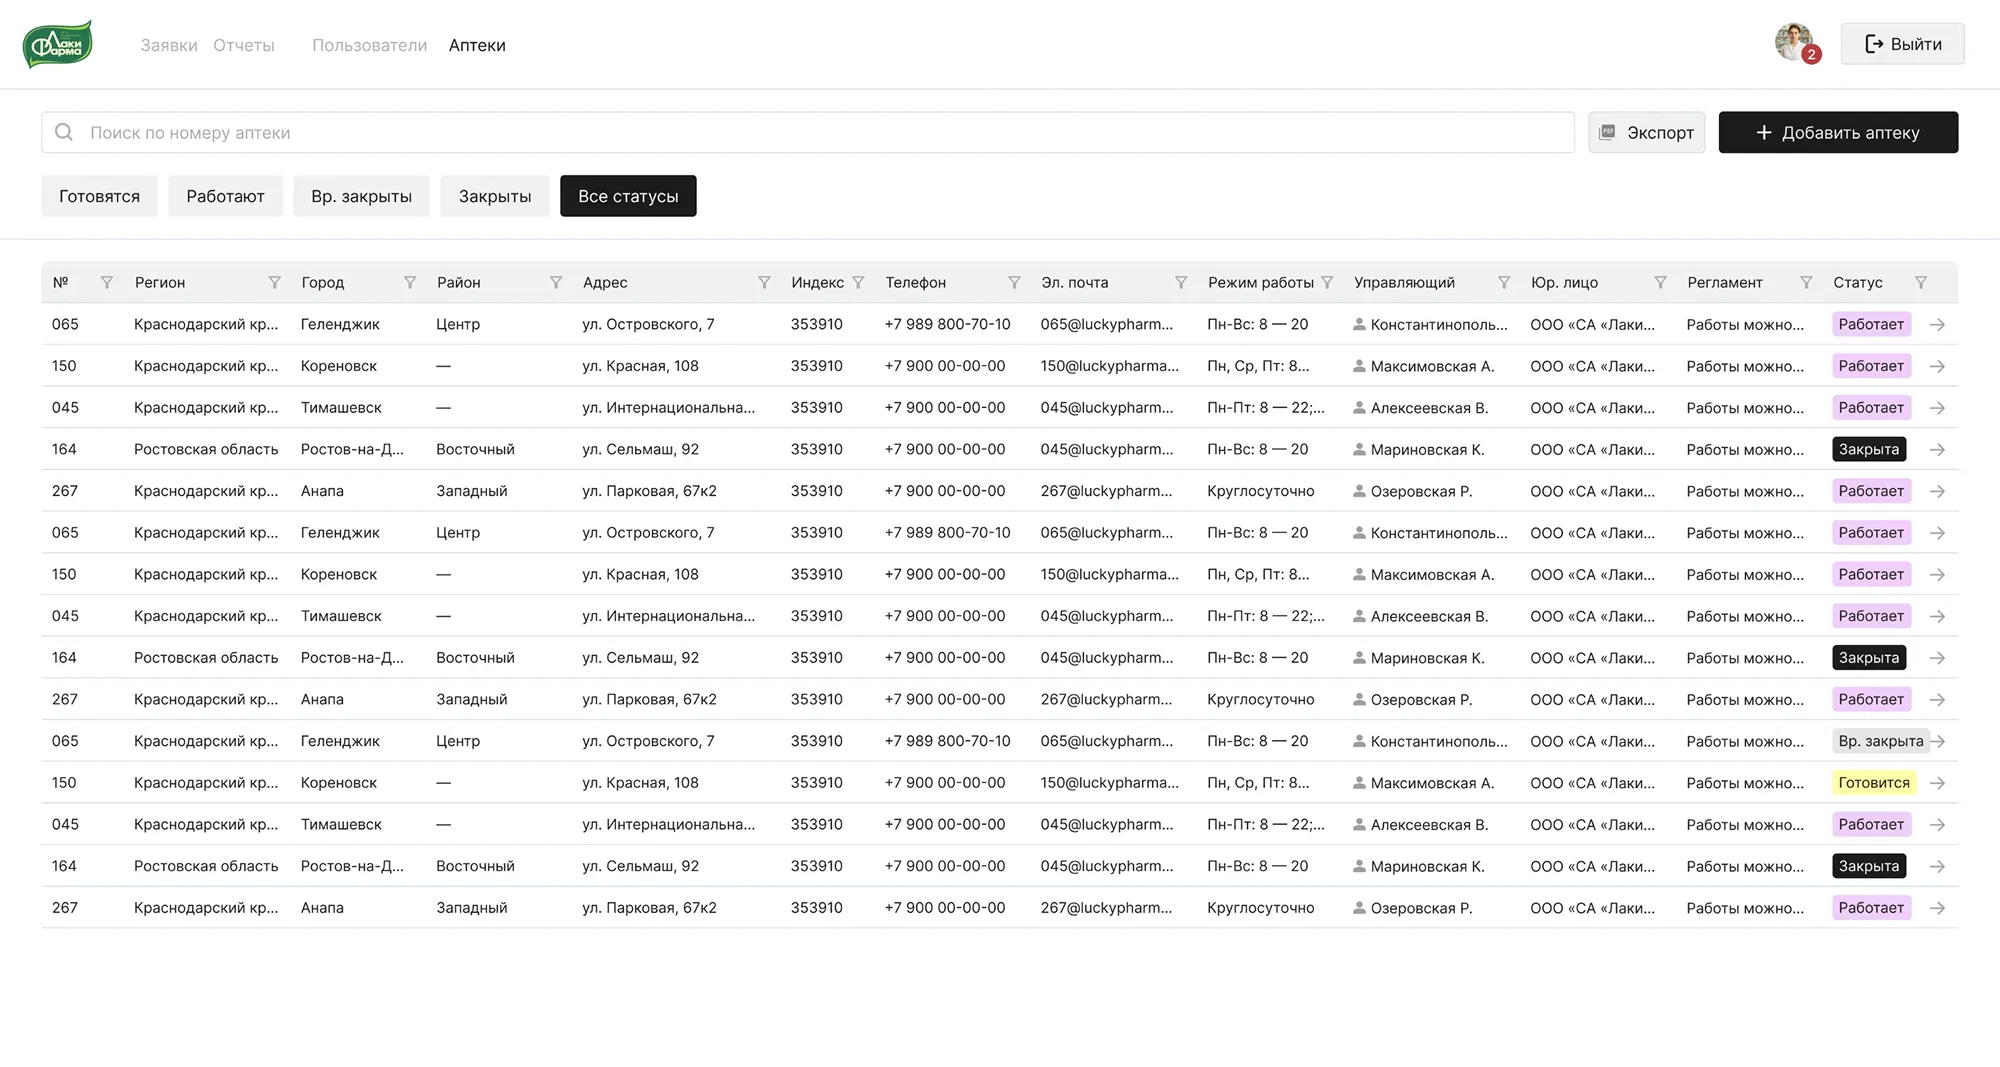Expand the Регламент column filter
The width and height of the screenshot is (2000, 1067).
pyautogui.click(x=1806, y=283)
